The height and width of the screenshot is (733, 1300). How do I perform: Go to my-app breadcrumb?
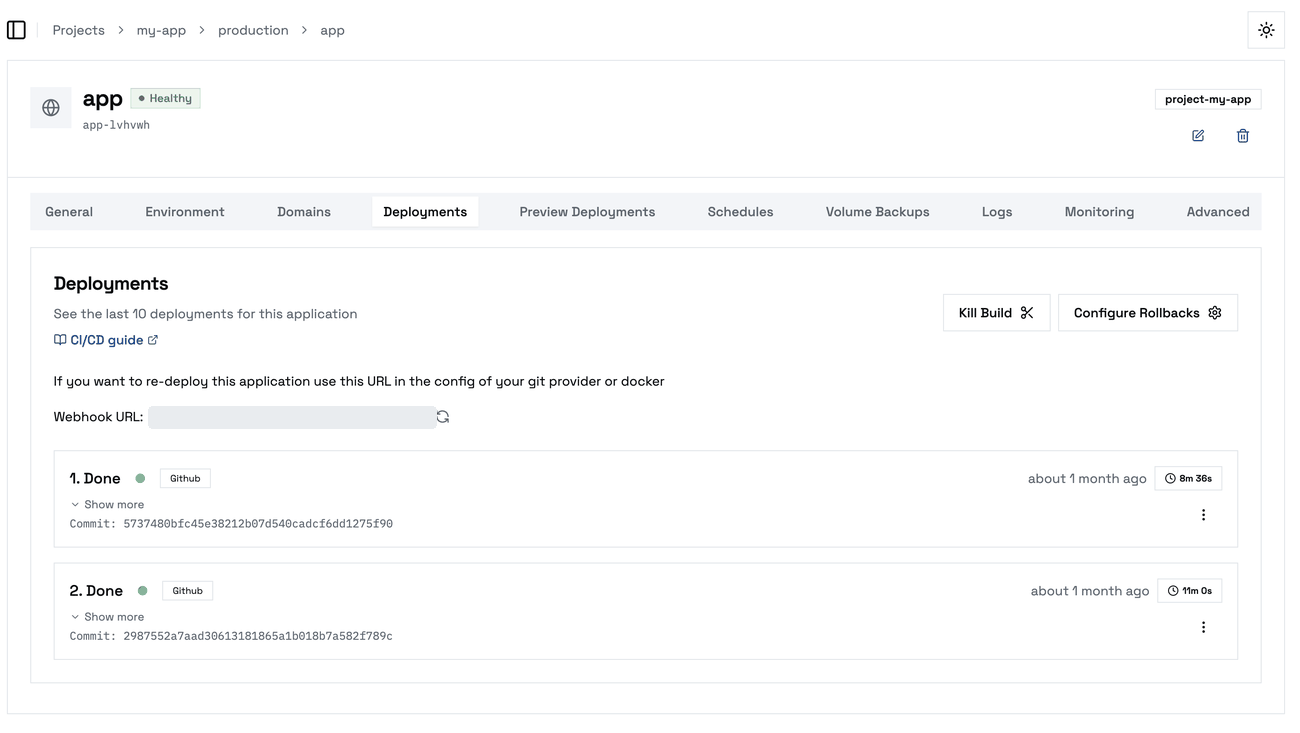pos(161,30)
